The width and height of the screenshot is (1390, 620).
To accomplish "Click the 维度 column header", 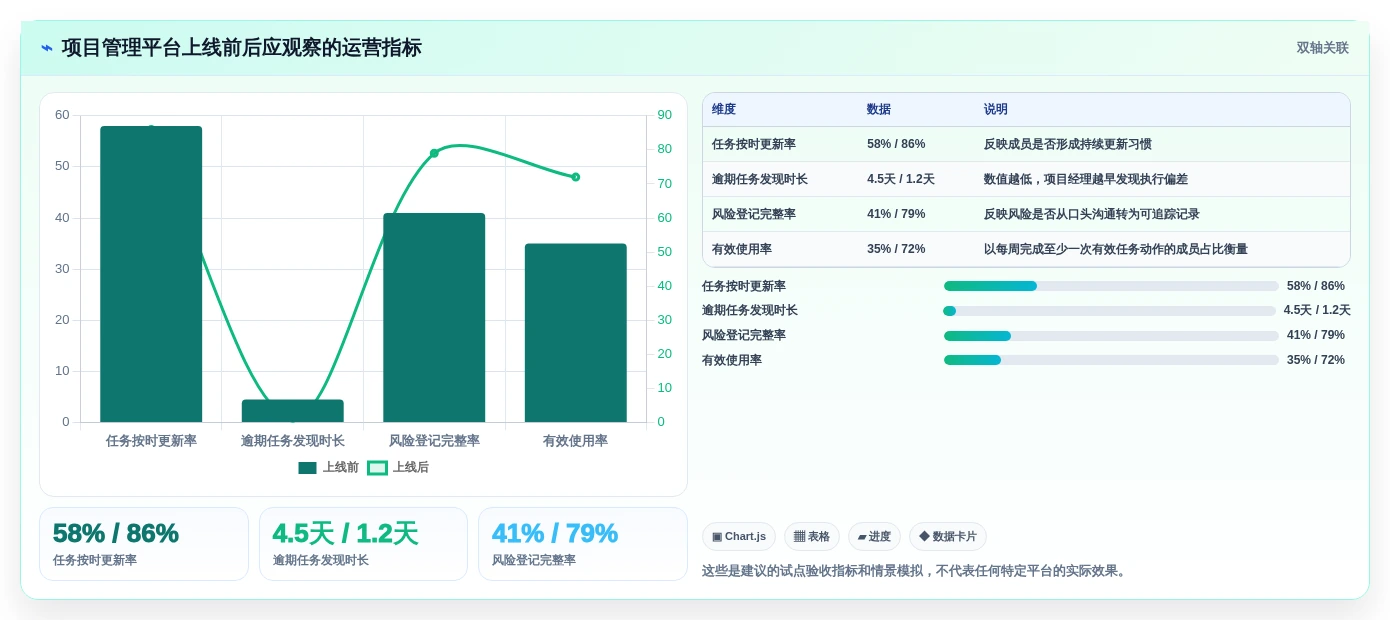I will pos(724,110).
